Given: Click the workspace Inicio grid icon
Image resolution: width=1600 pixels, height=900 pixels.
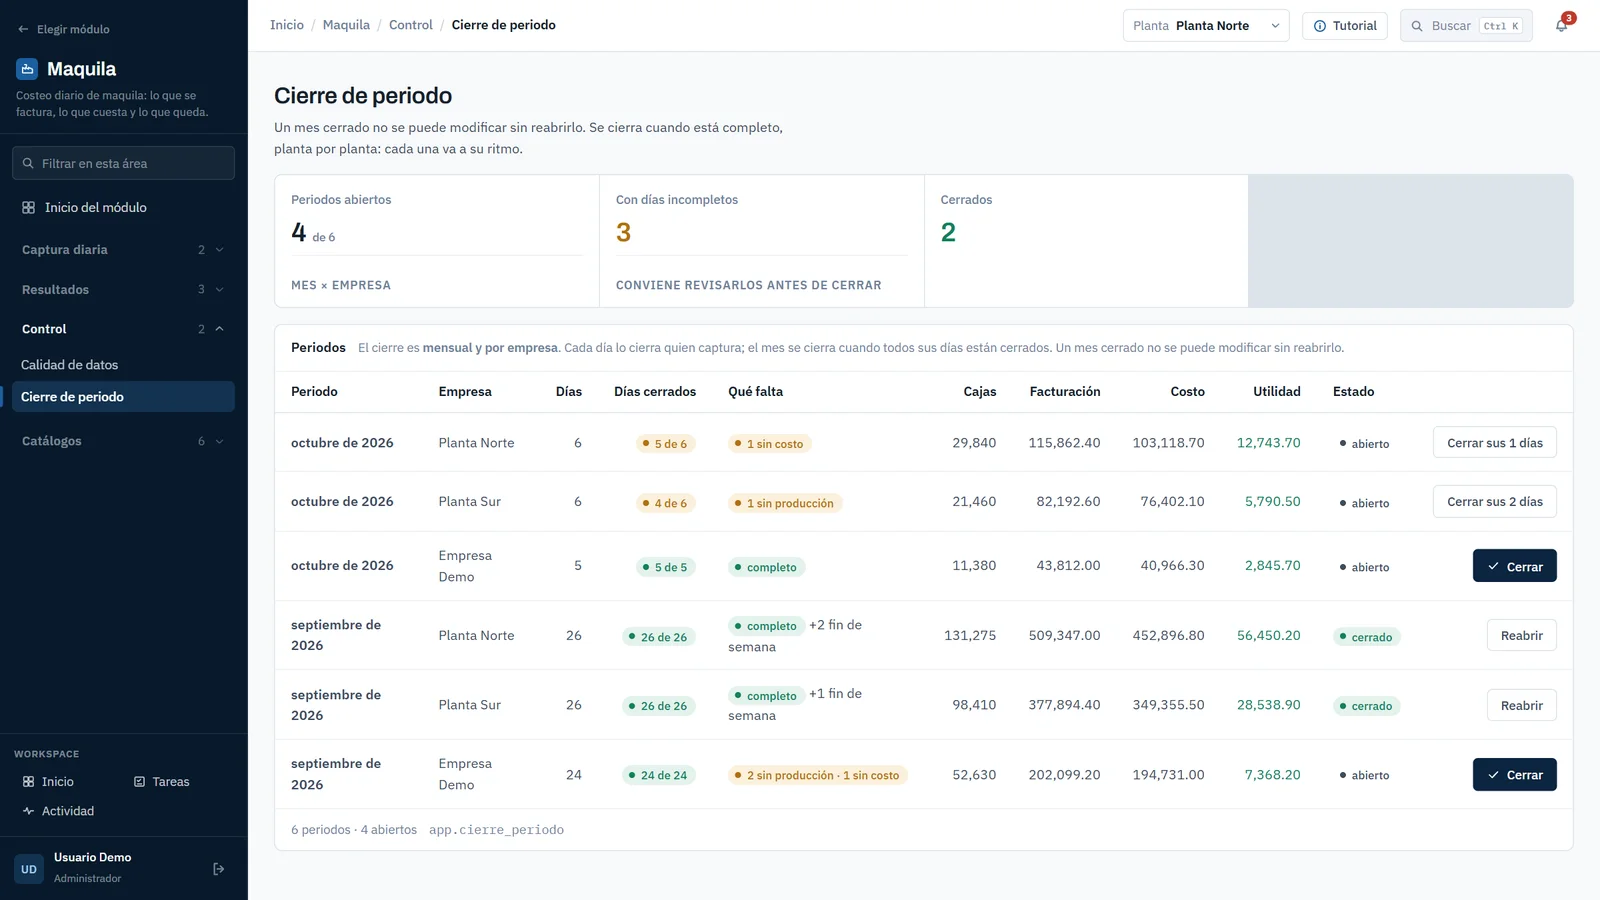Looking at the screenshot, I should pos(28,782).
